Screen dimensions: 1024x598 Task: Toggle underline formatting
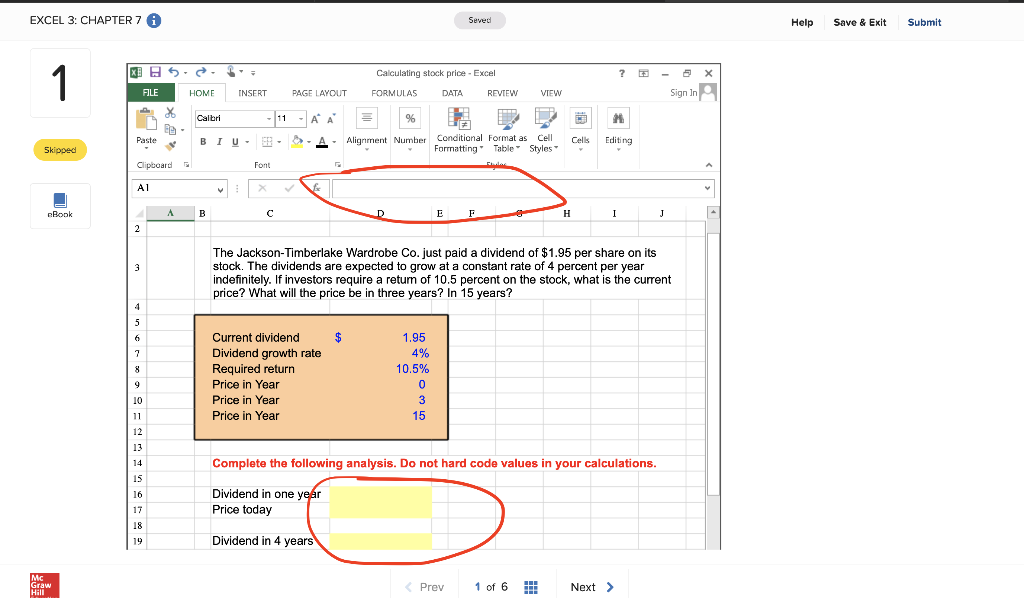click(x=233, y=141)
